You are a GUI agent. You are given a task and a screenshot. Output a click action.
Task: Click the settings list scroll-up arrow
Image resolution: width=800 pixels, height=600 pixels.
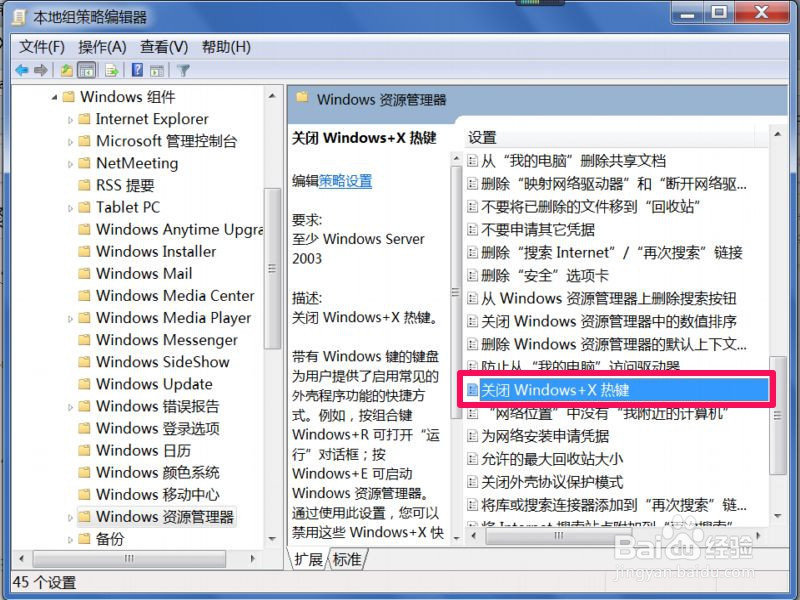[x=778, y=134]
